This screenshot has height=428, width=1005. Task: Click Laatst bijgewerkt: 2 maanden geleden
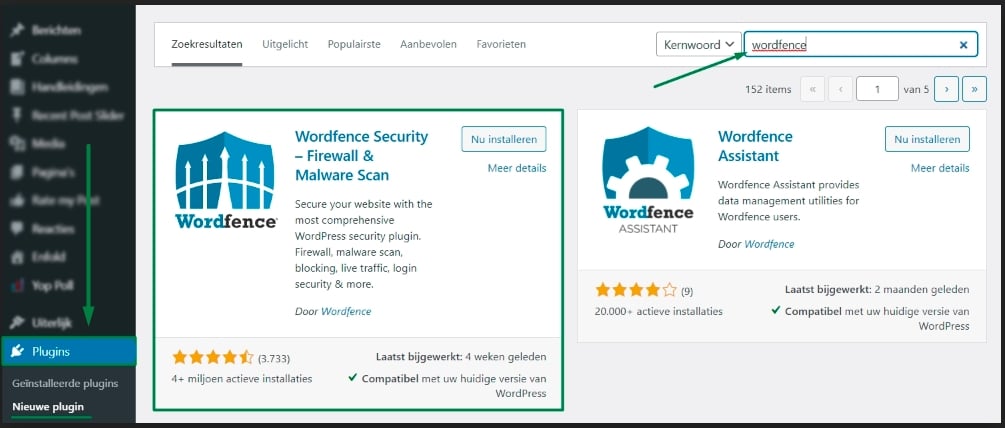click(x=877, y=290)
